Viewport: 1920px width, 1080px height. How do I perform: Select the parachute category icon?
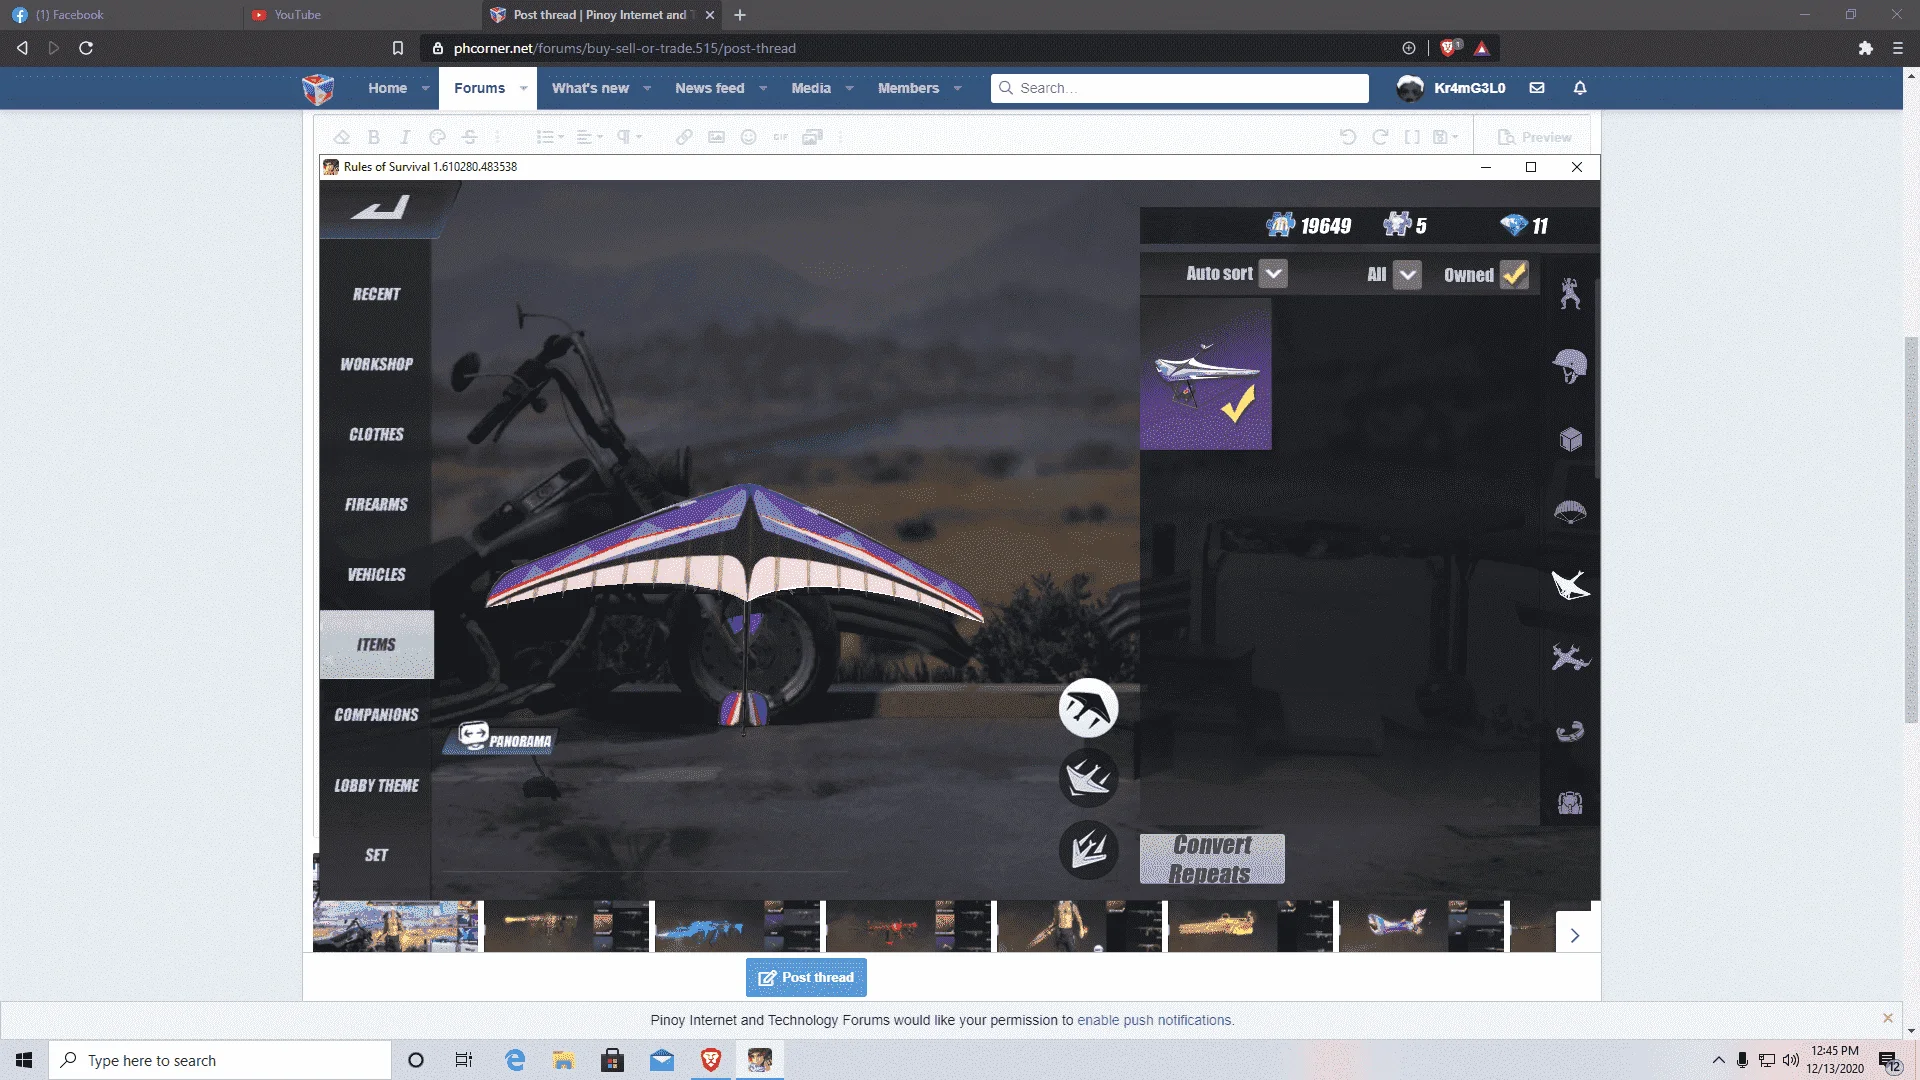pyautogui.click(x=1570, y=512)
